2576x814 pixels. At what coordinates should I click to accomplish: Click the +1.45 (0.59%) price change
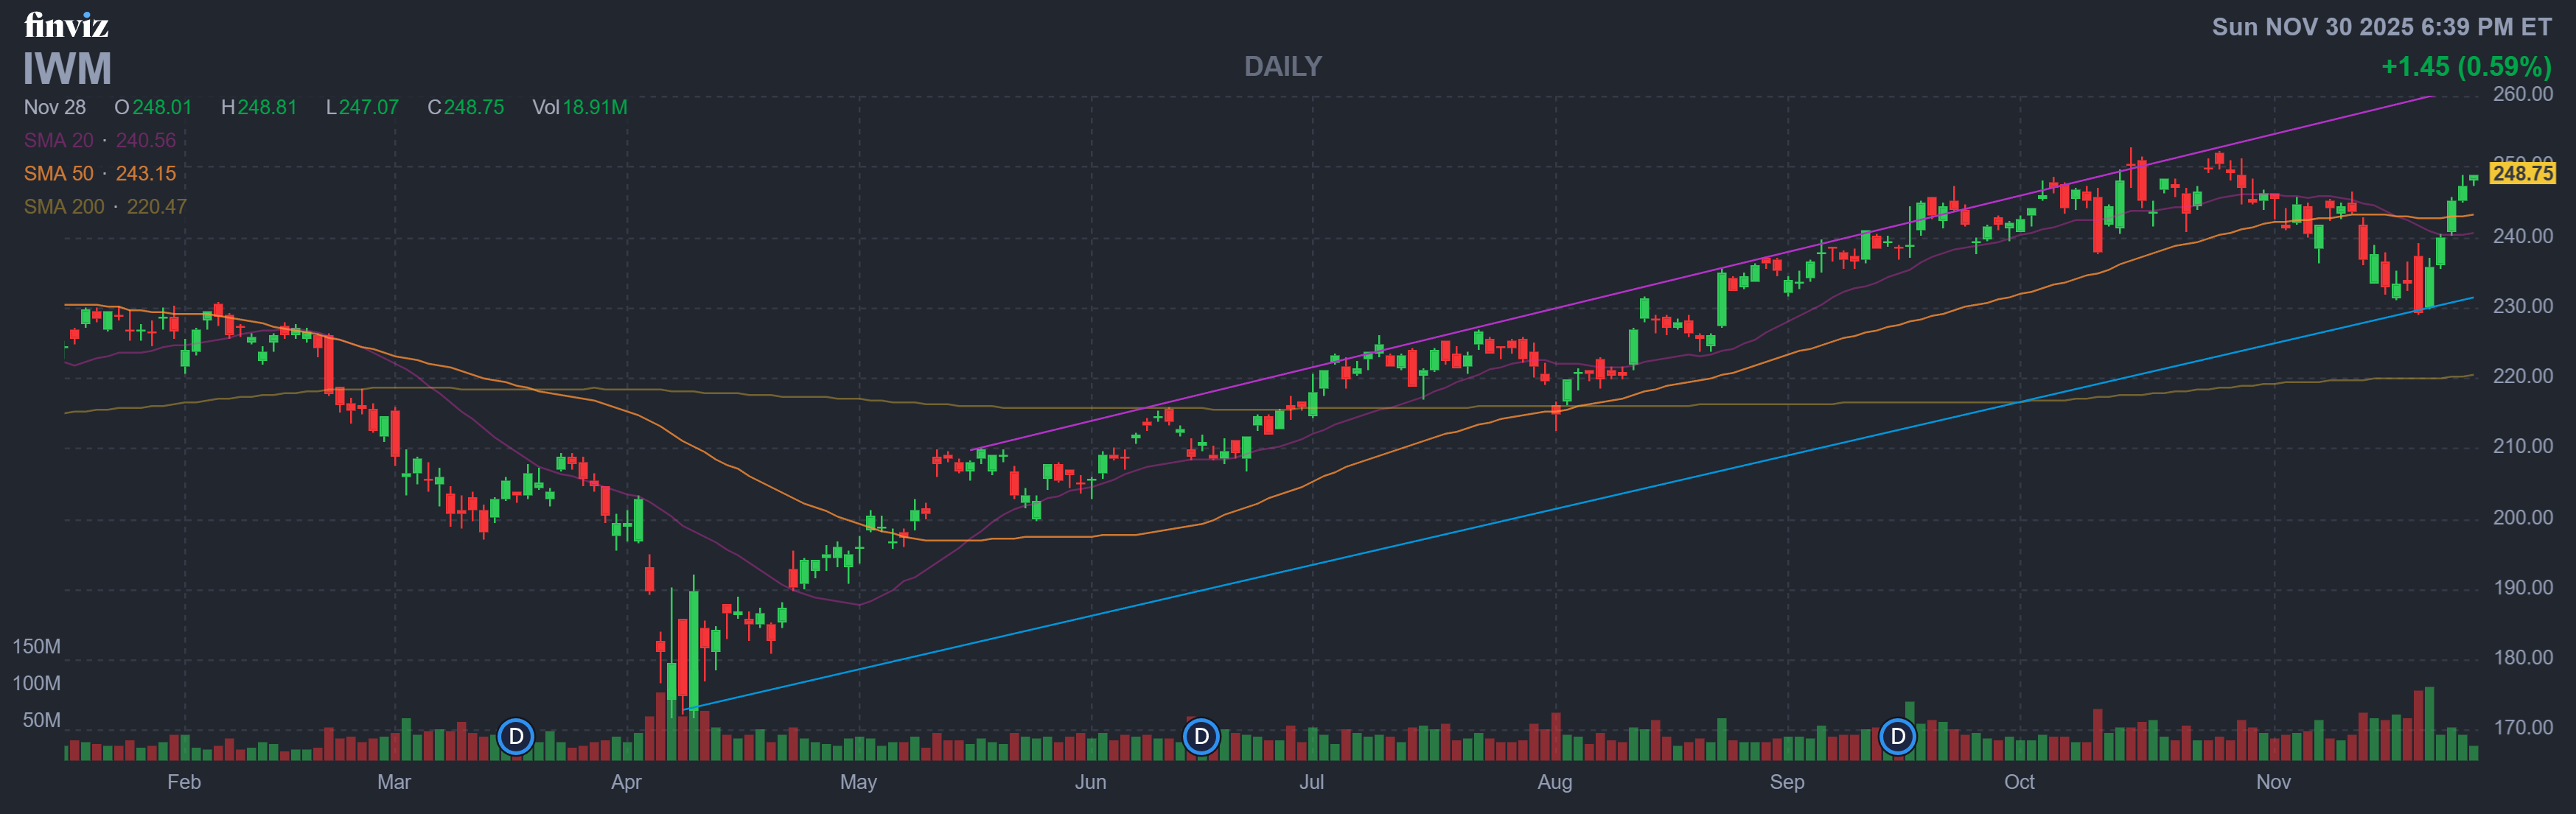point(2465,66)
